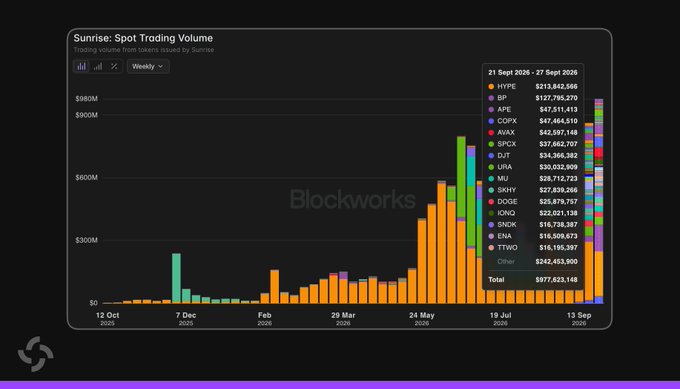Click the SNDK value $16,738,387

click(558, 225)
